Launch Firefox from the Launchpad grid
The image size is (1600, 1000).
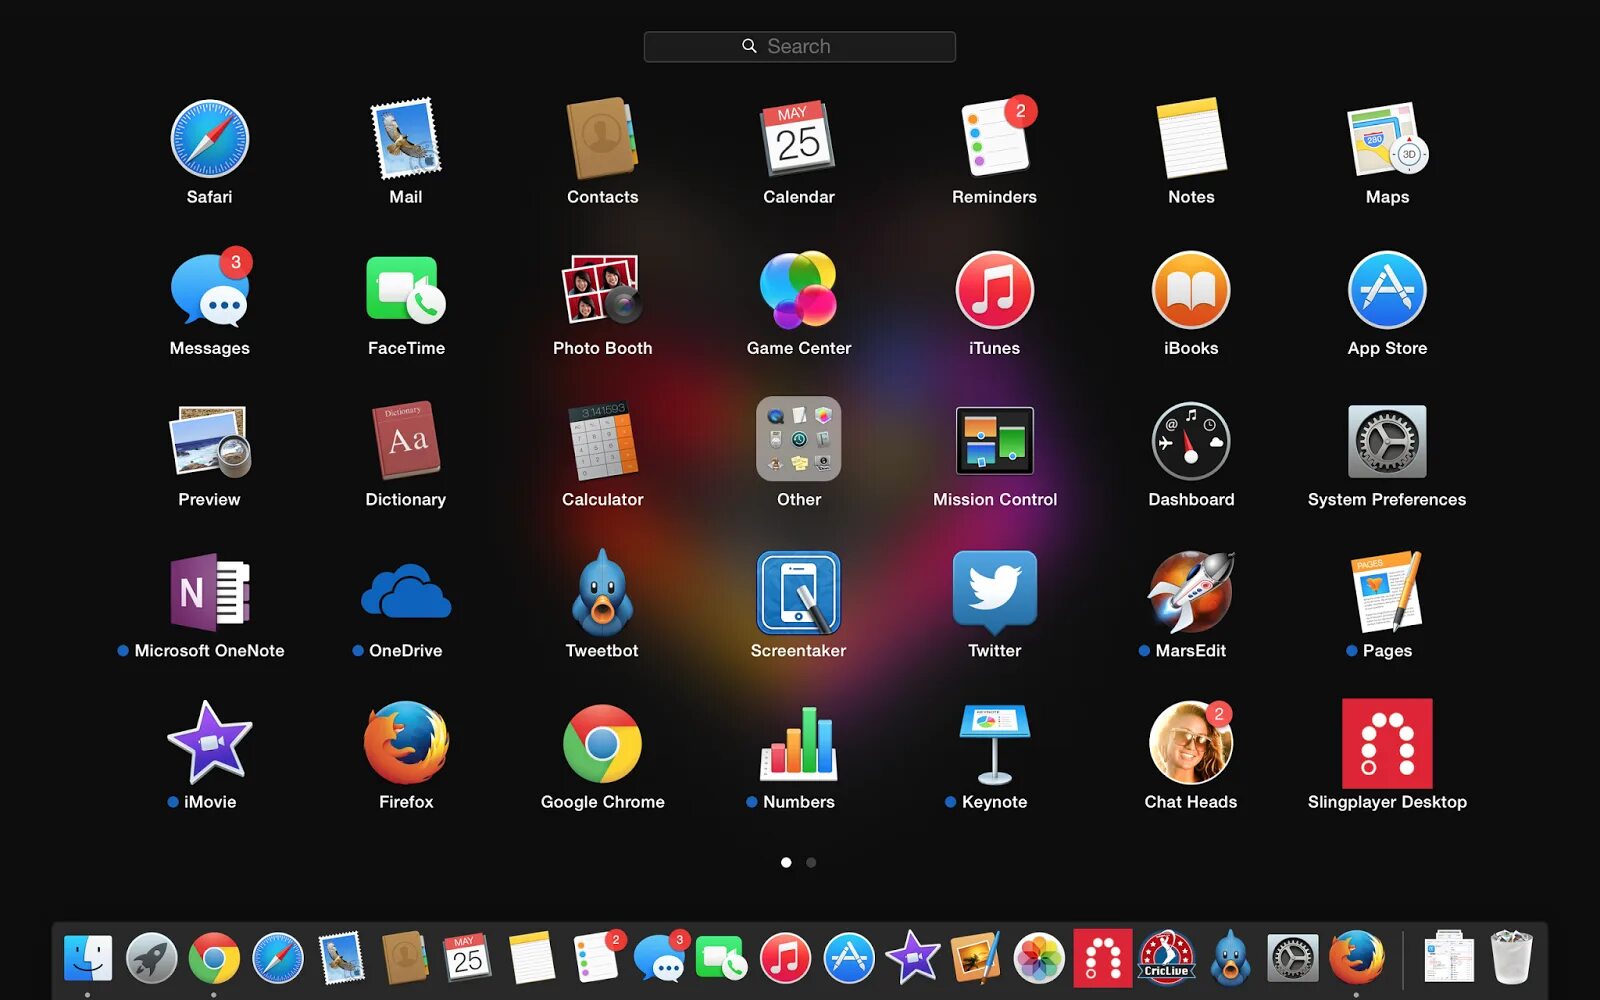[406, 743]
